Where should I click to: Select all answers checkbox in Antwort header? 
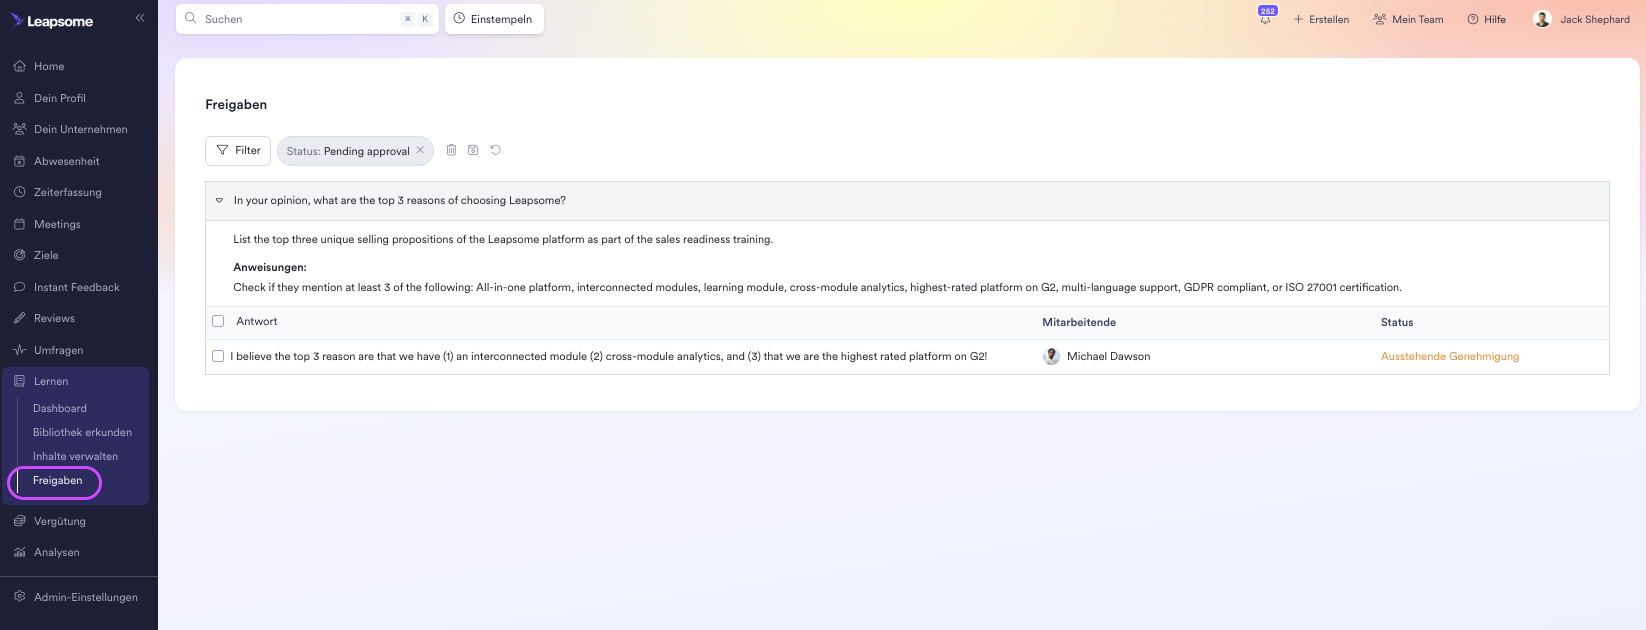(218, 321)
